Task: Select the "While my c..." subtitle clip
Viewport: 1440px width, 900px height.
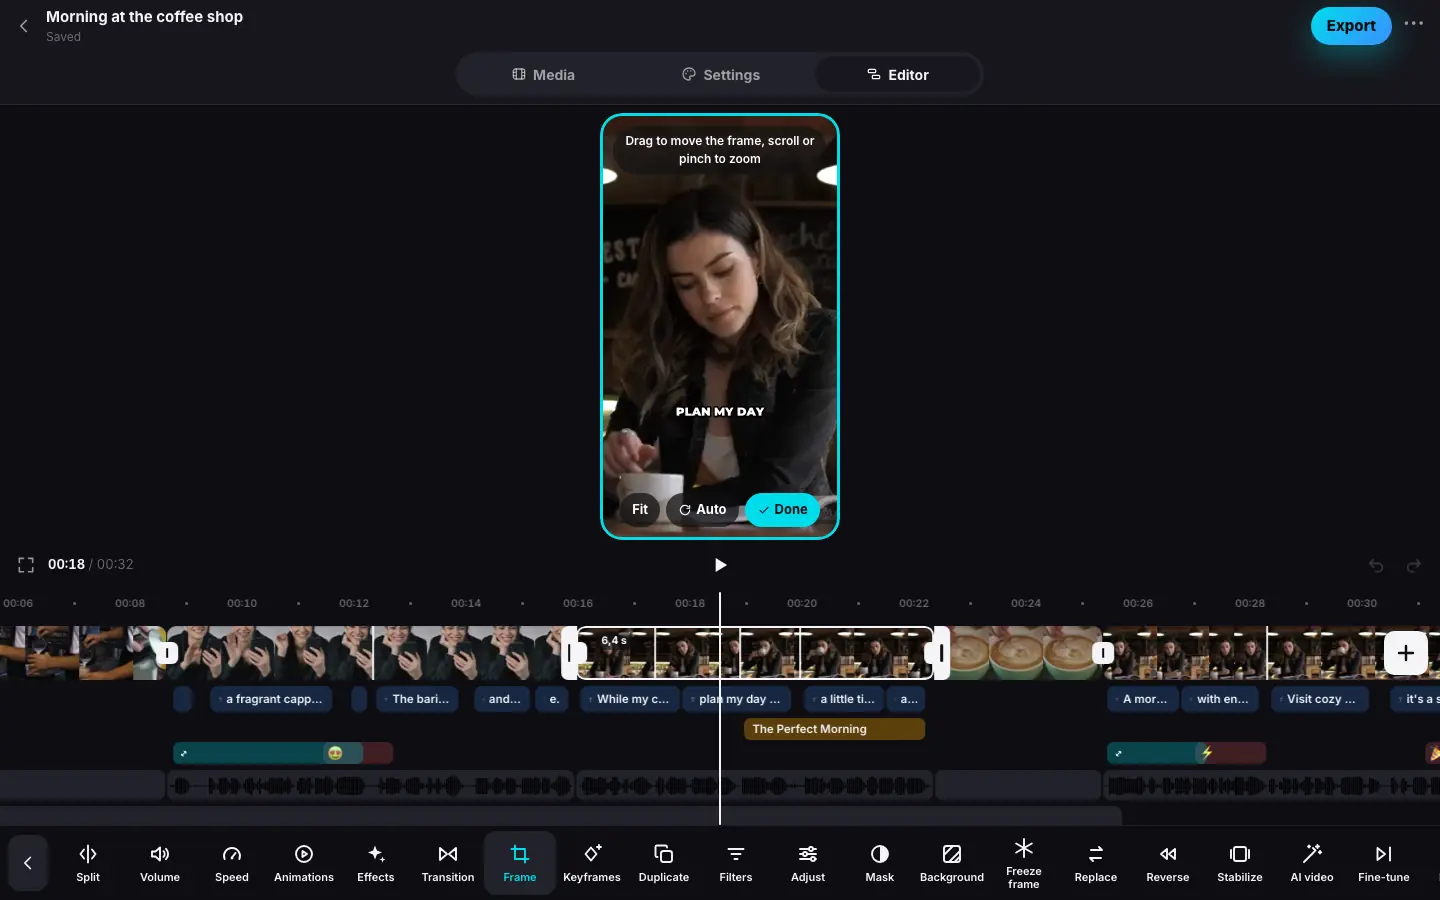Action: pos(629,699)
